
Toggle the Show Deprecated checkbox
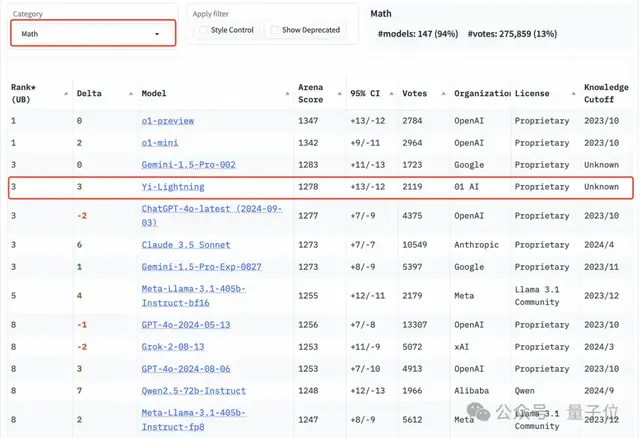pos(275,30)
